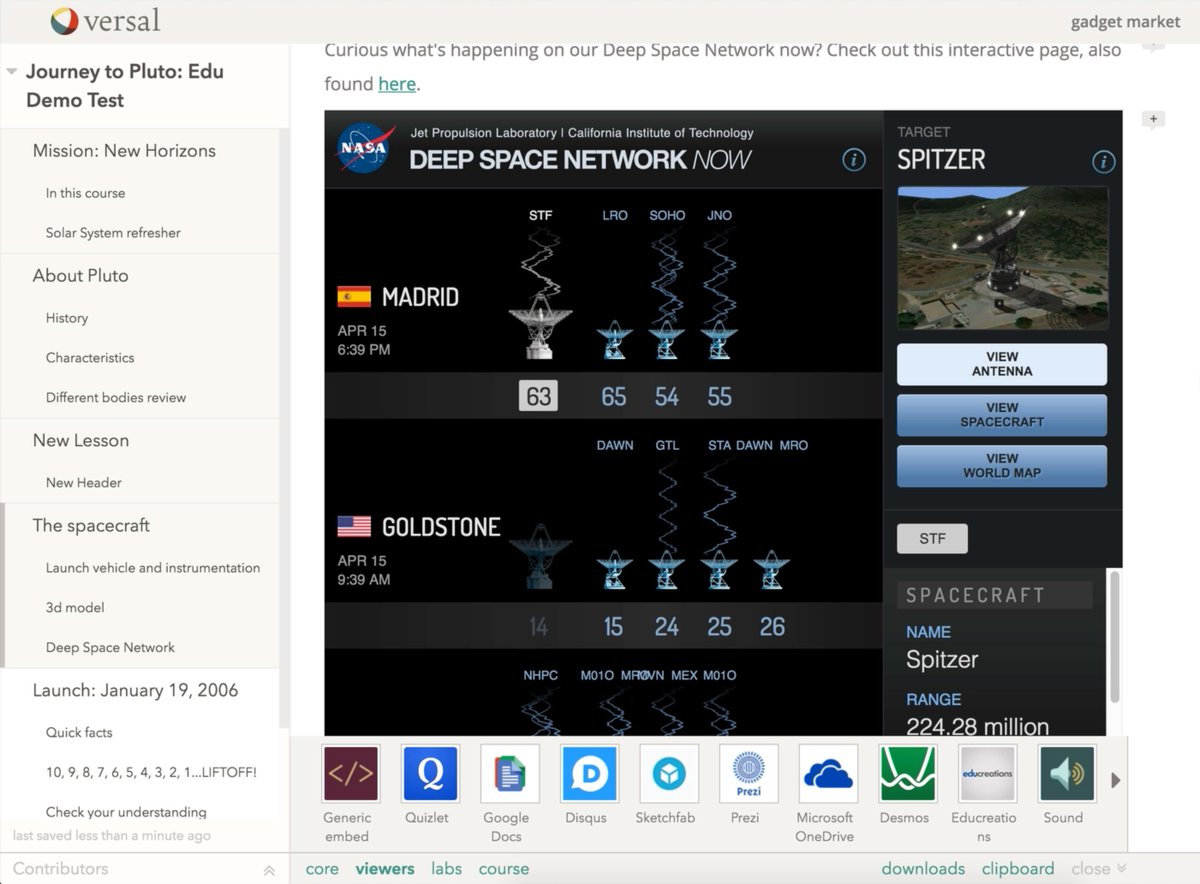Click the Spitzer antenna thumbnail image
Image resolution: width=1200 pixels, height=884 pixels.
[x=1002, y=258]
